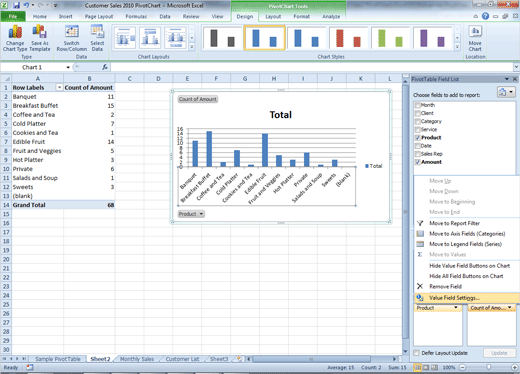
Task: Choose the black/gray chart style
Action: pyautogui.click(x=222, y=38)
